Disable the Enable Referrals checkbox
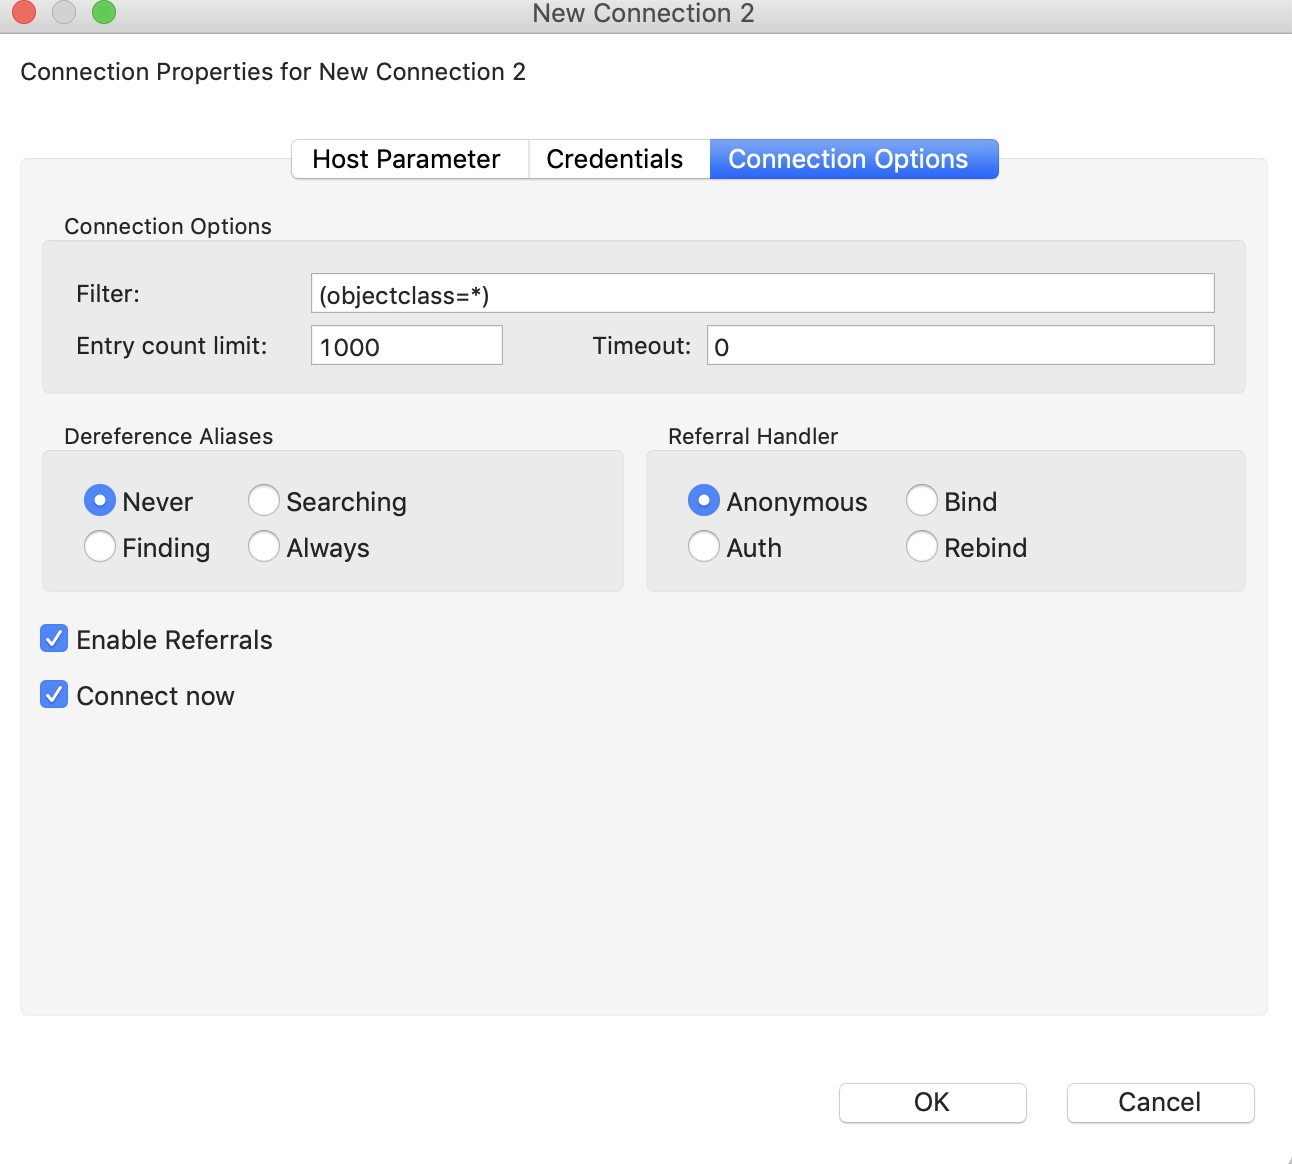1292x1164 pixels. point(55,639)
